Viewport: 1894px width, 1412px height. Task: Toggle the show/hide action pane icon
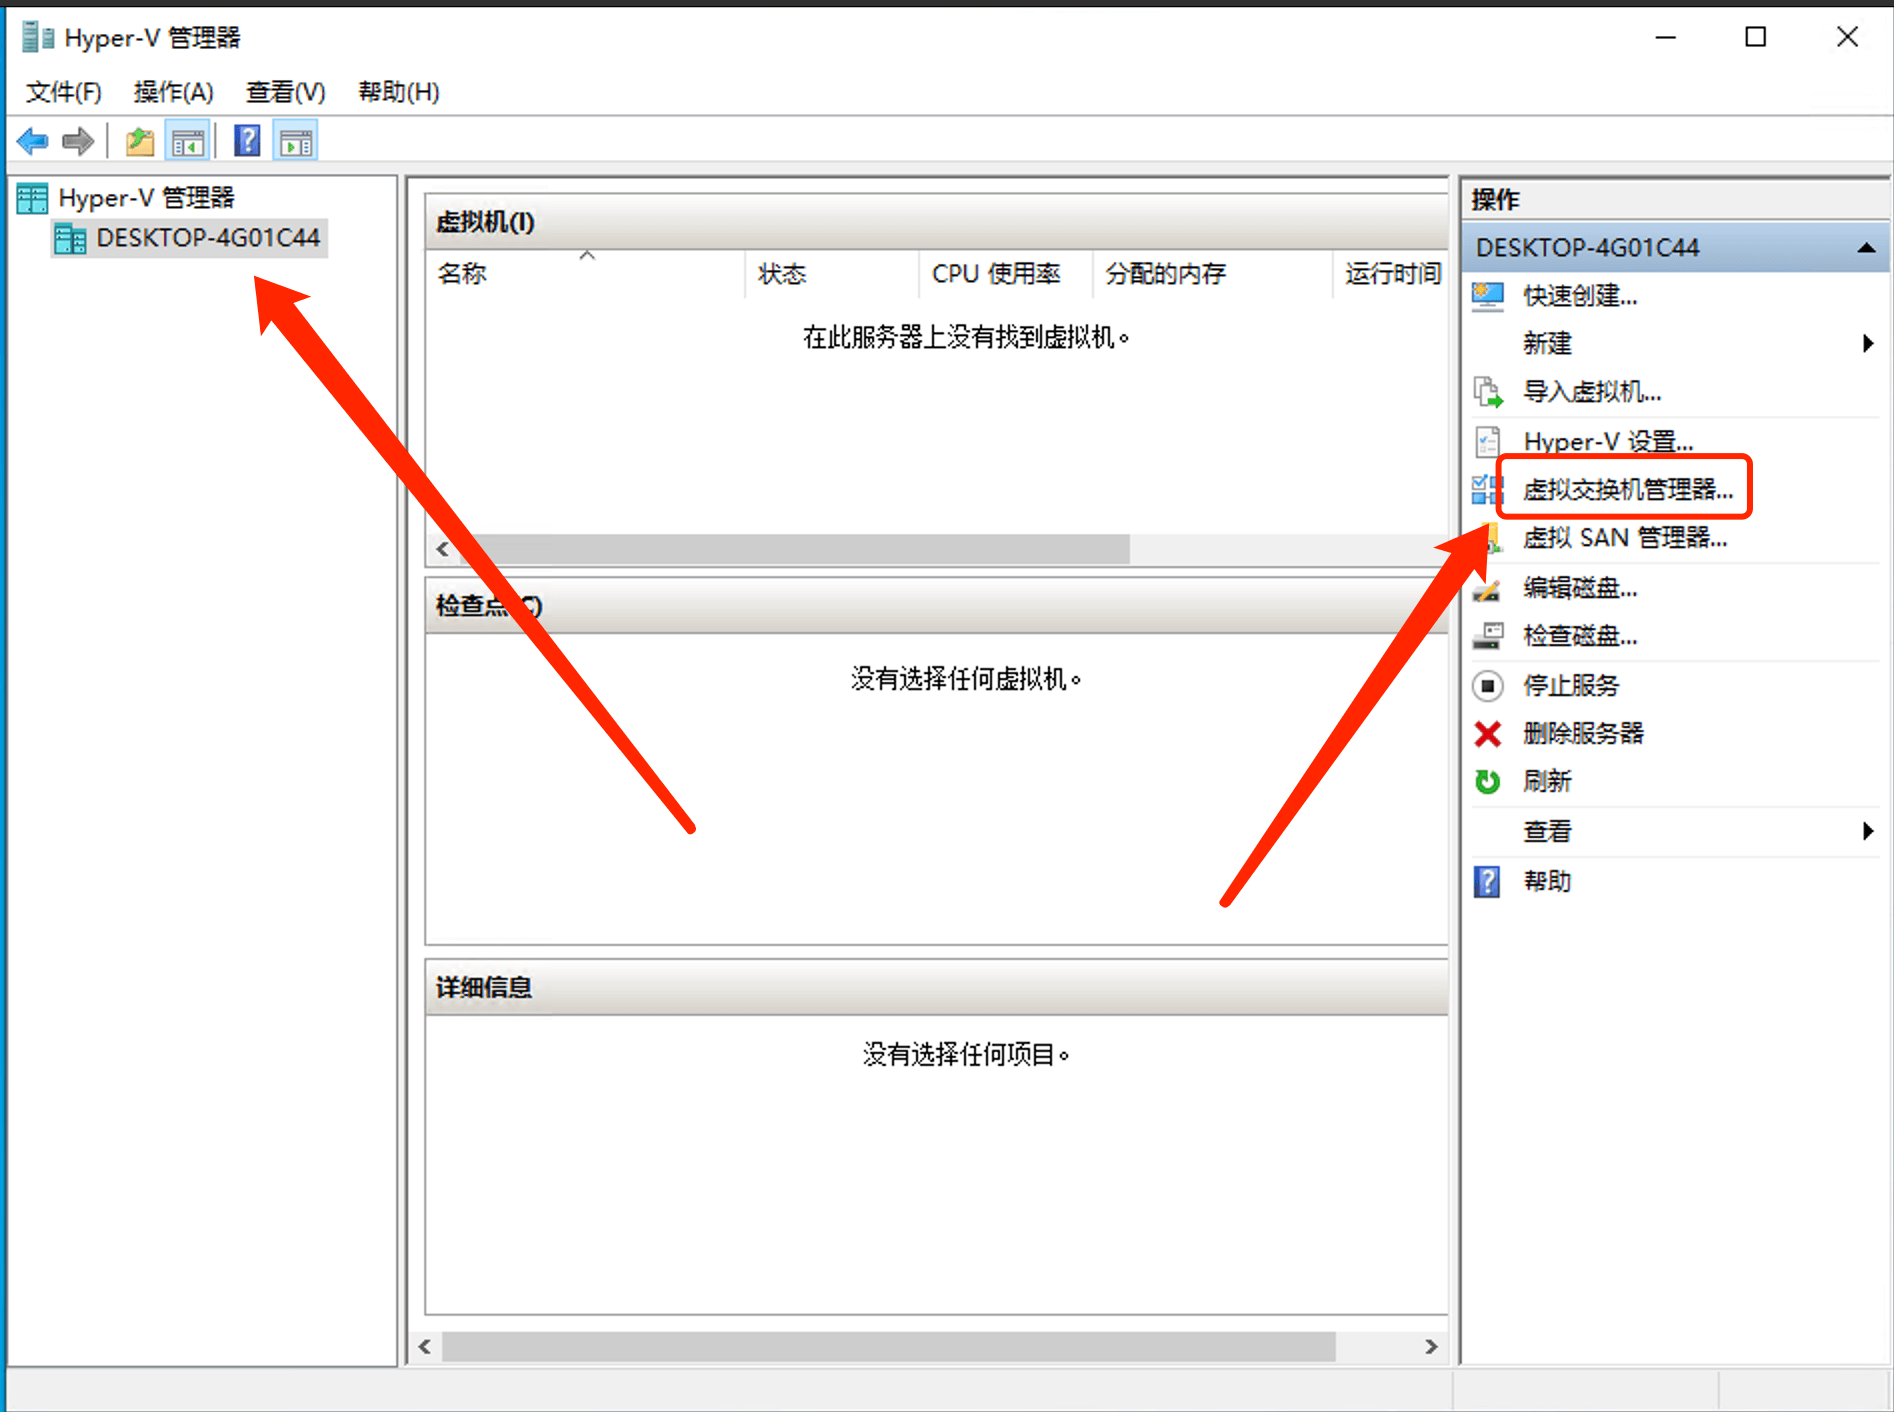pyautogui.click(x=296, y=141)
